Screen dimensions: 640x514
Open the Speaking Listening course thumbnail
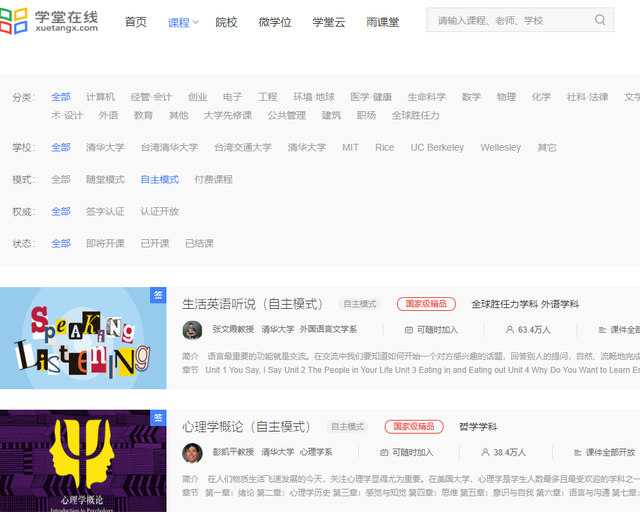pyautogui.click(x=83, y=338)
